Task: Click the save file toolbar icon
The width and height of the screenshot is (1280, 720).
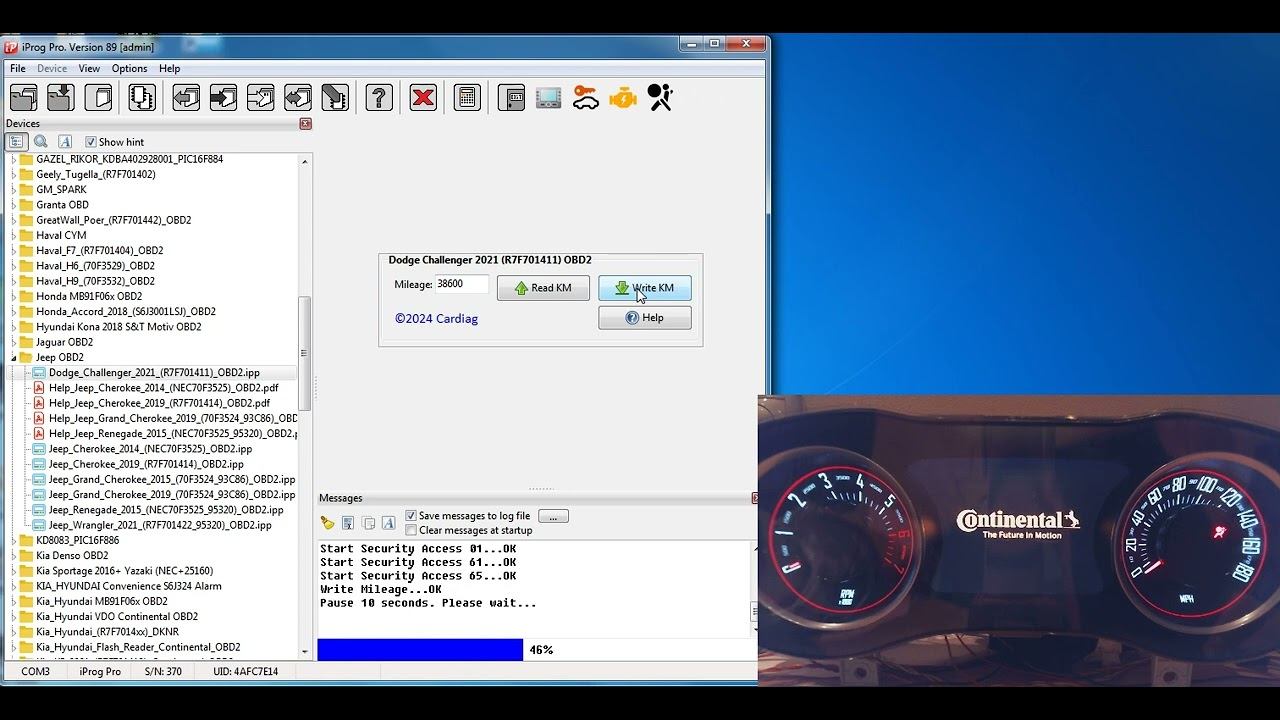Action: 61,97
